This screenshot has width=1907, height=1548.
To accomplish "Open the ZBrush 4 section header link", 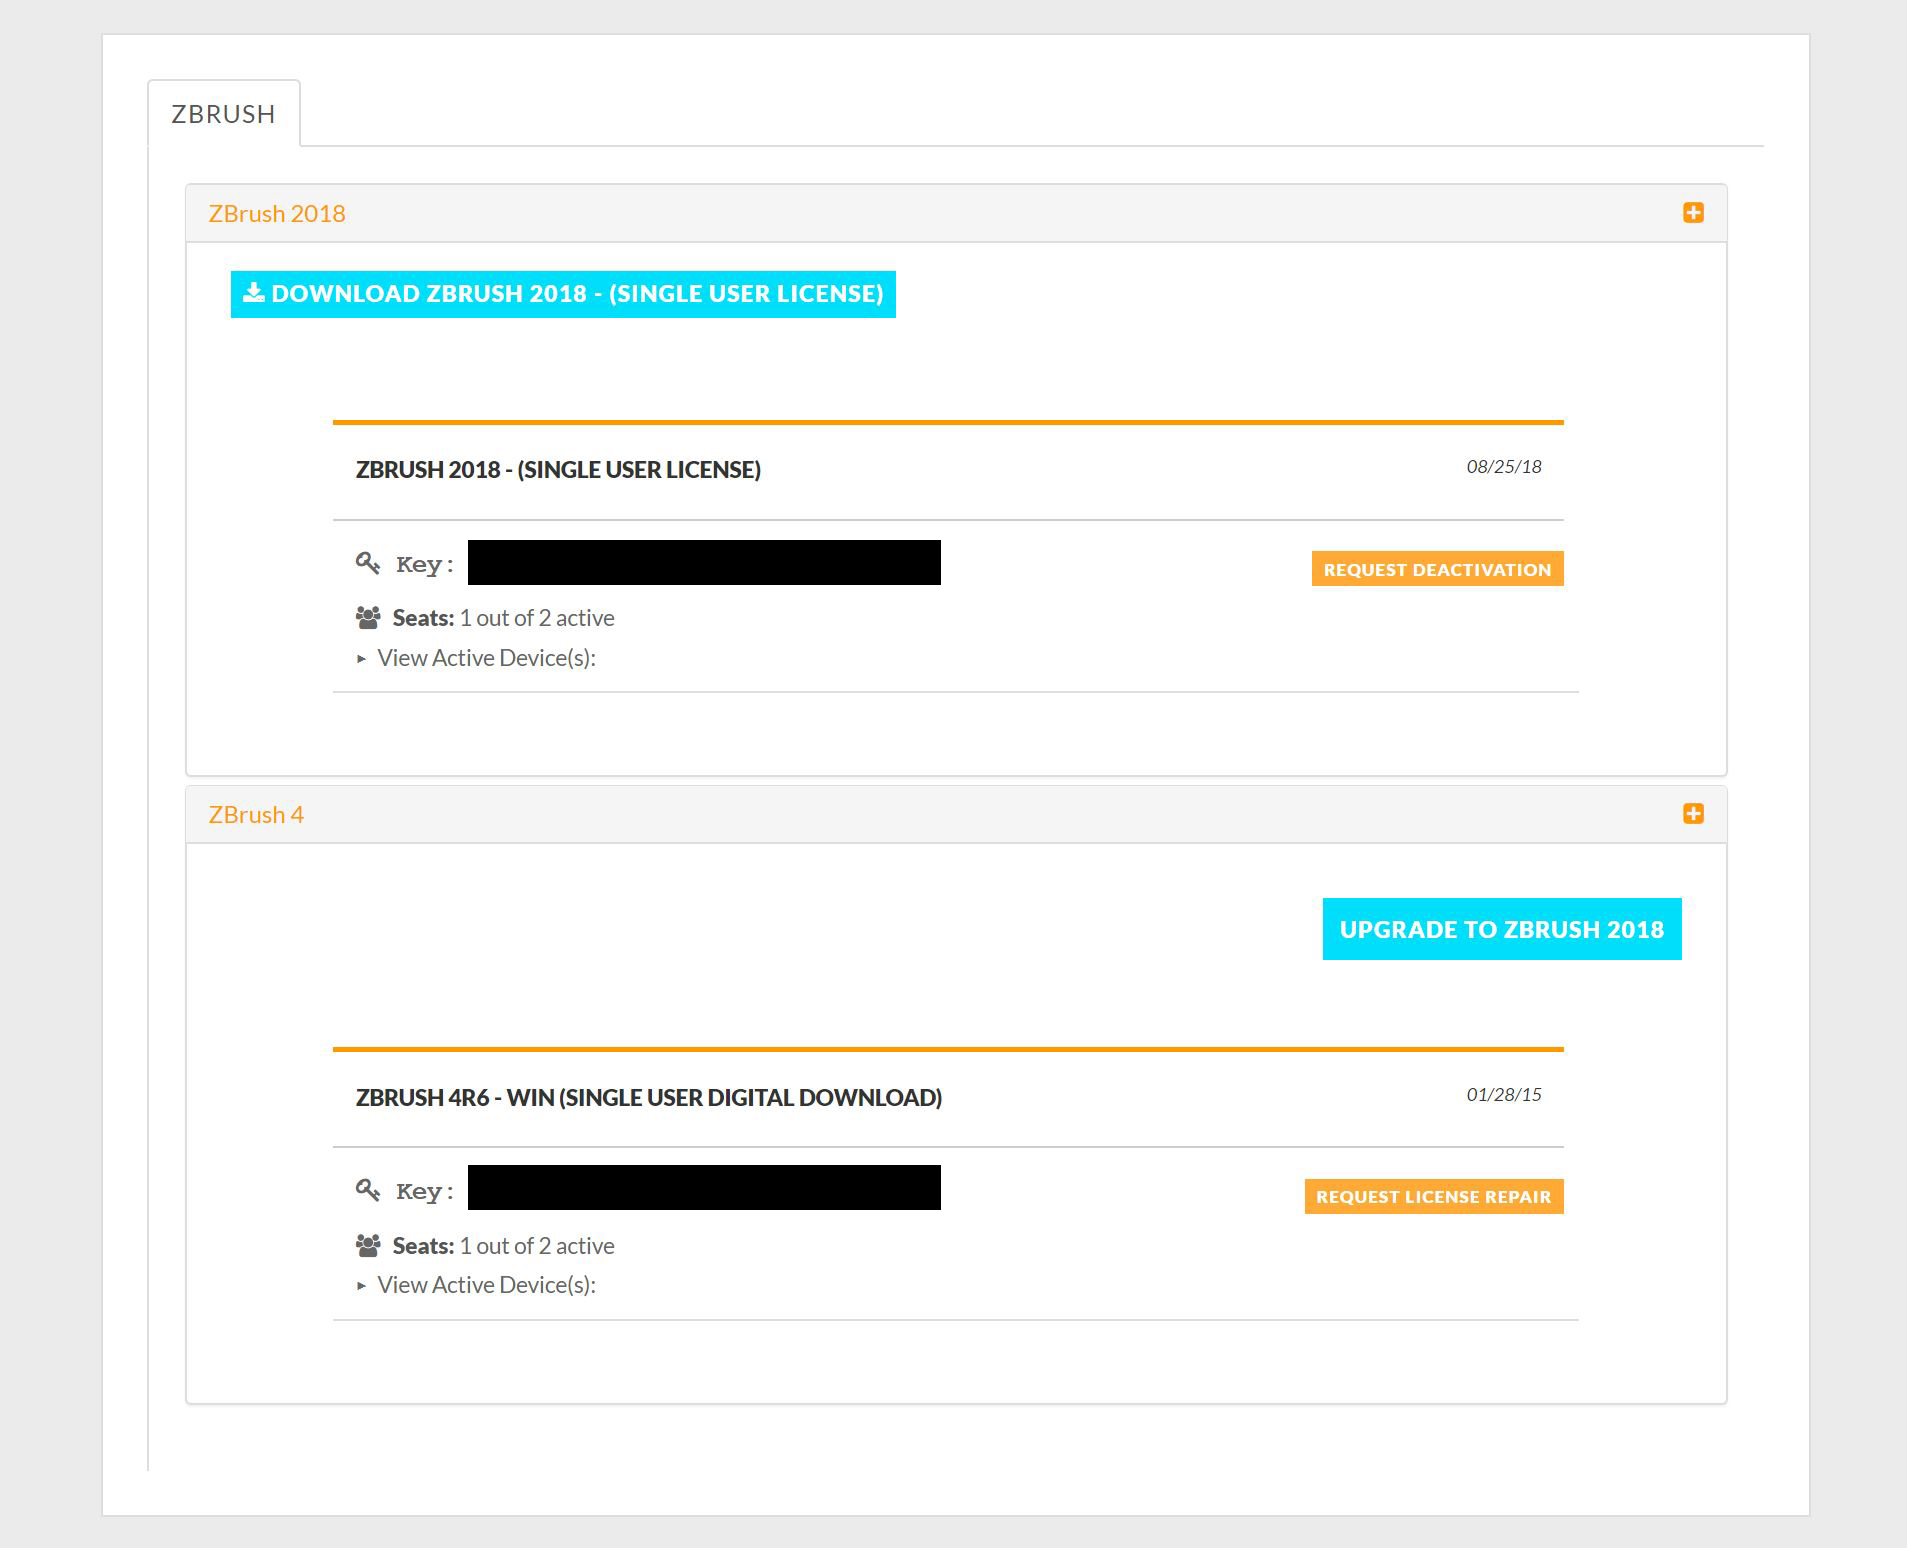I will tap(256, 815).
